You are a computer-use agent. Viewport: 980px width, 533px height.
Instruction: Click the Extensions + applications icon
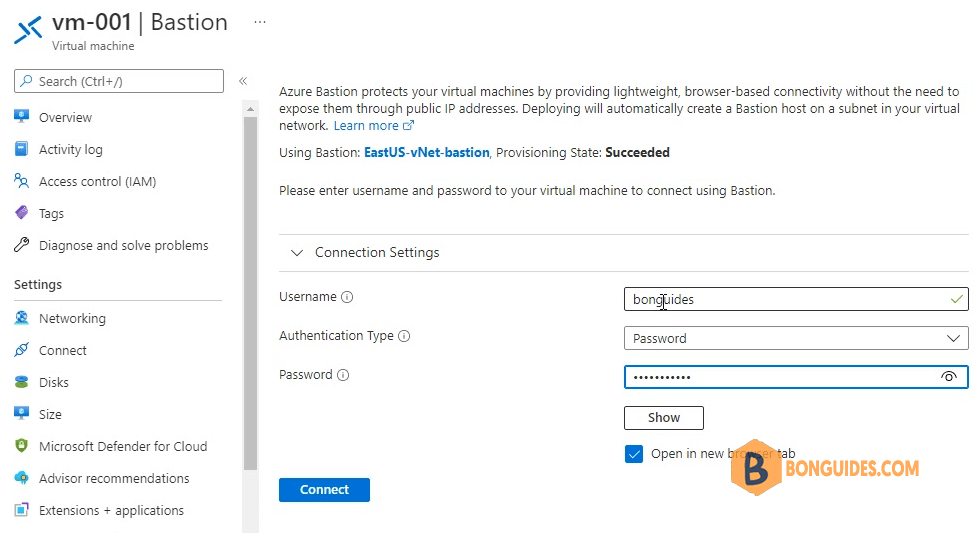(x=21, y=509)
